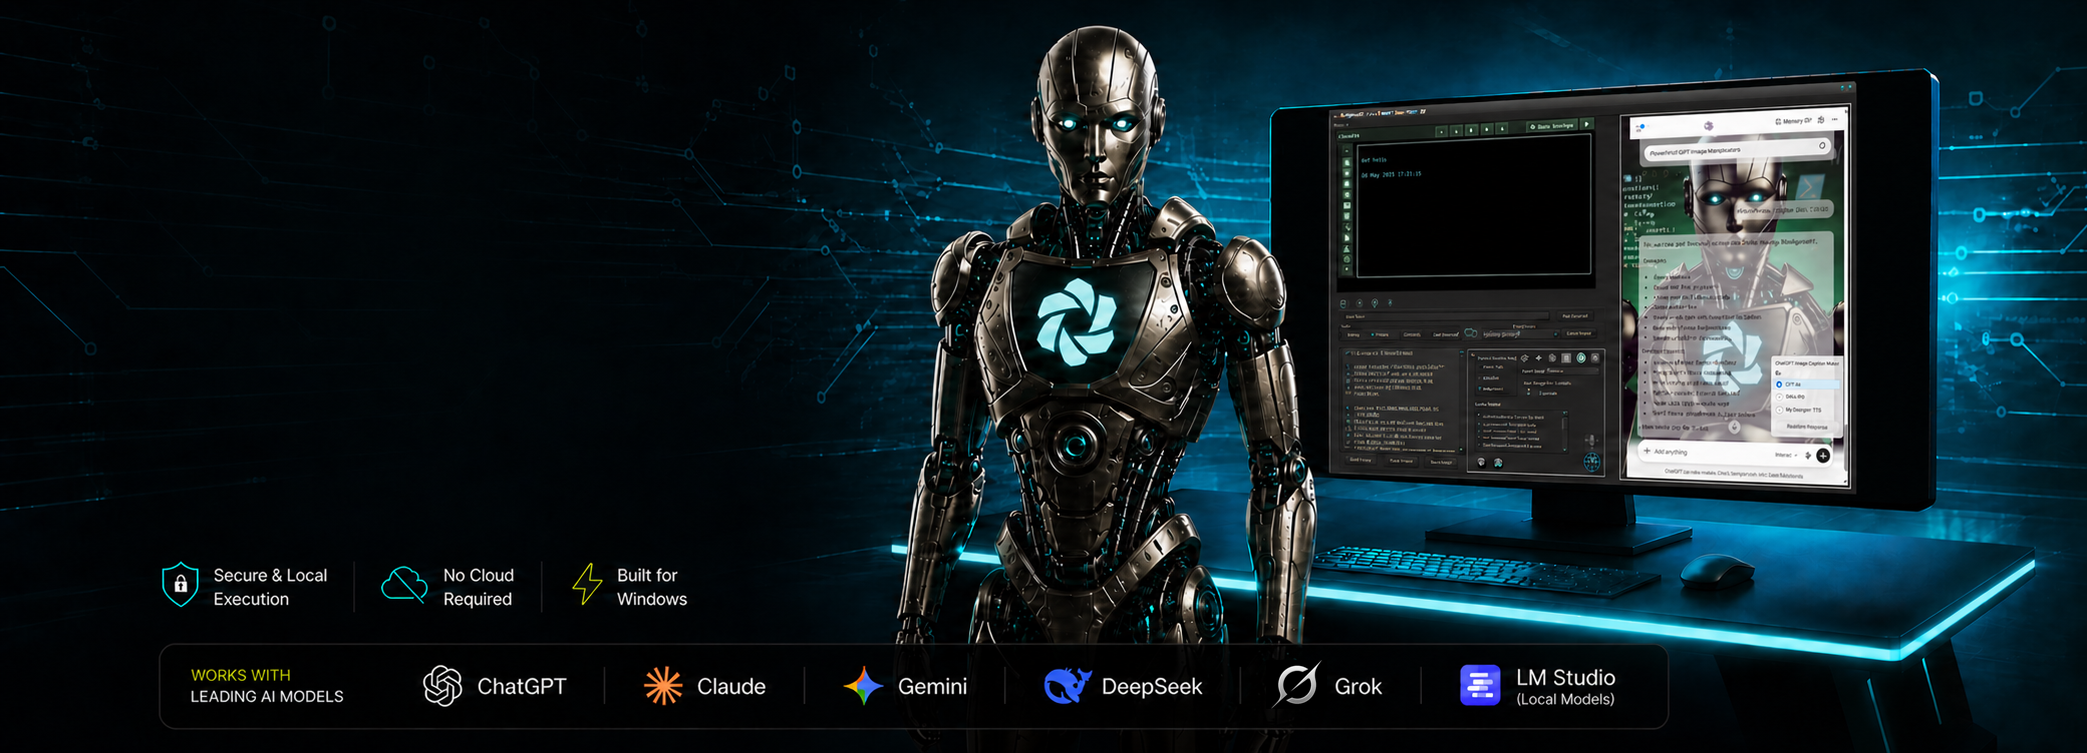Image resolution: width=2087 pixels, height=753 pixels.
Task: Click the Restore Response button in popup
Action: [1807, 427]
